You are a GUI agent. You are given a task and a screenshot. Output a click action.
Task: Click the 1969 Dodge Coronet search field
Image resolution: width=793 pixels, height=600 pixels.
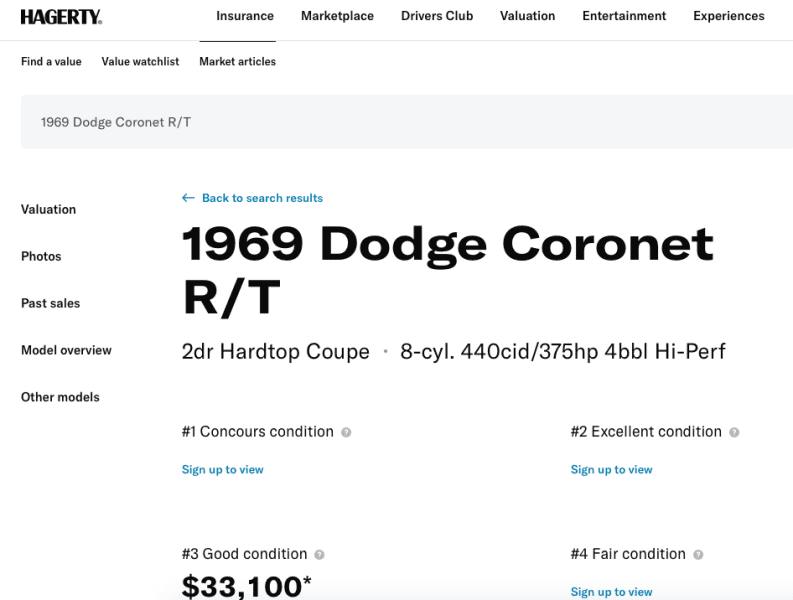coord(400,122)
